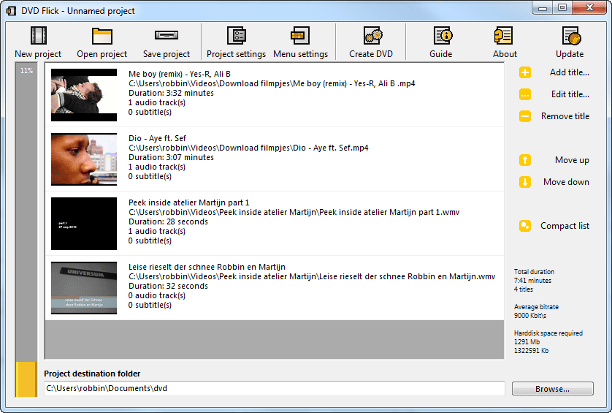Click the text '7:41 minutes' under Total duration

point(532,280)
